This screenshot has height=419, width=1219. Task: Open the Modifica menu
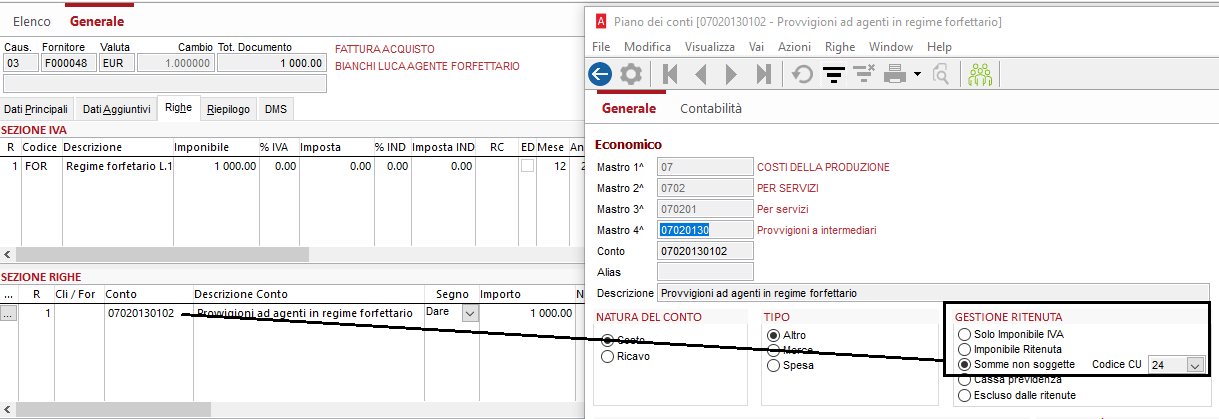click(x=648, y=47)
